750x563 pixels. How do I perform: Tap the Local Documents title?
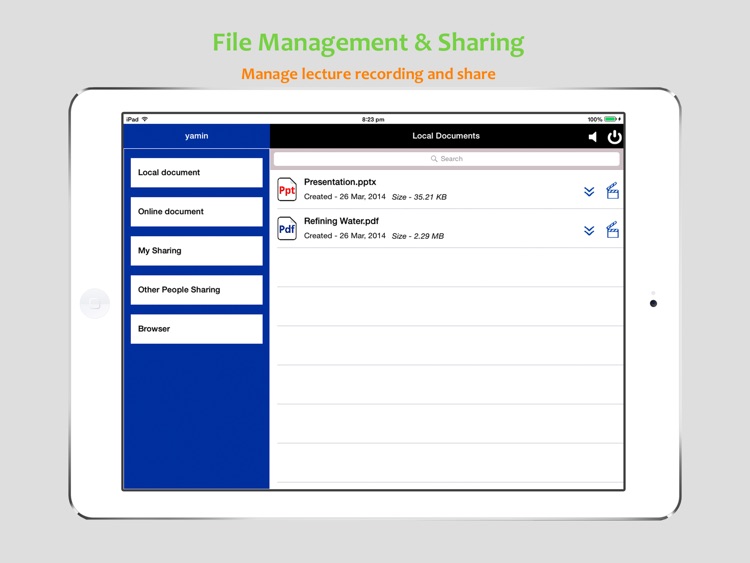coord(446,136)
